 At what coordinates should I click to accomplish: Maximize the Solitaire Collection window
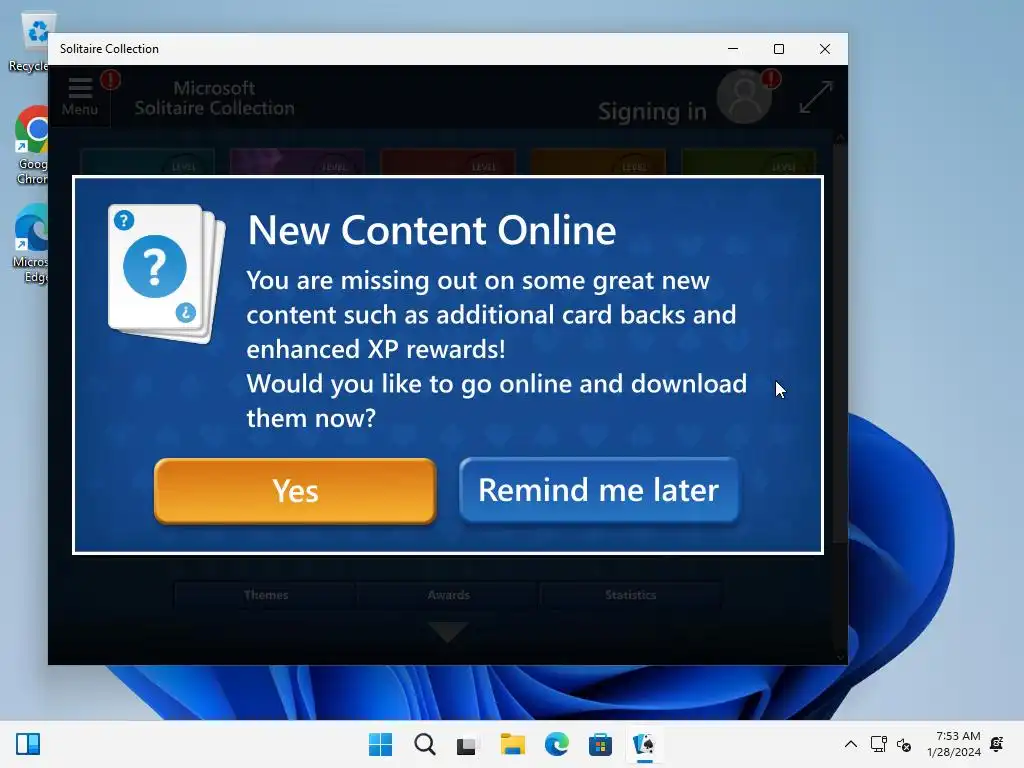[x=778, y=49]
